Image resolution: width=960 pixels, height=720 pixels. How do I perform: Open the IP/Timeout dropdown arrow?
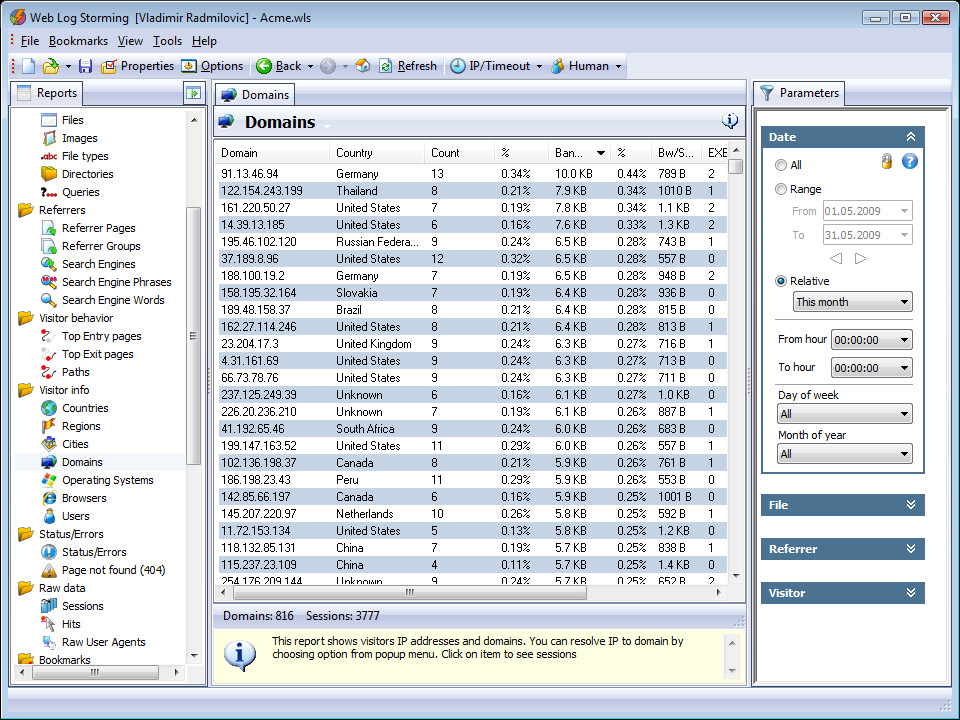click(539, 66)
